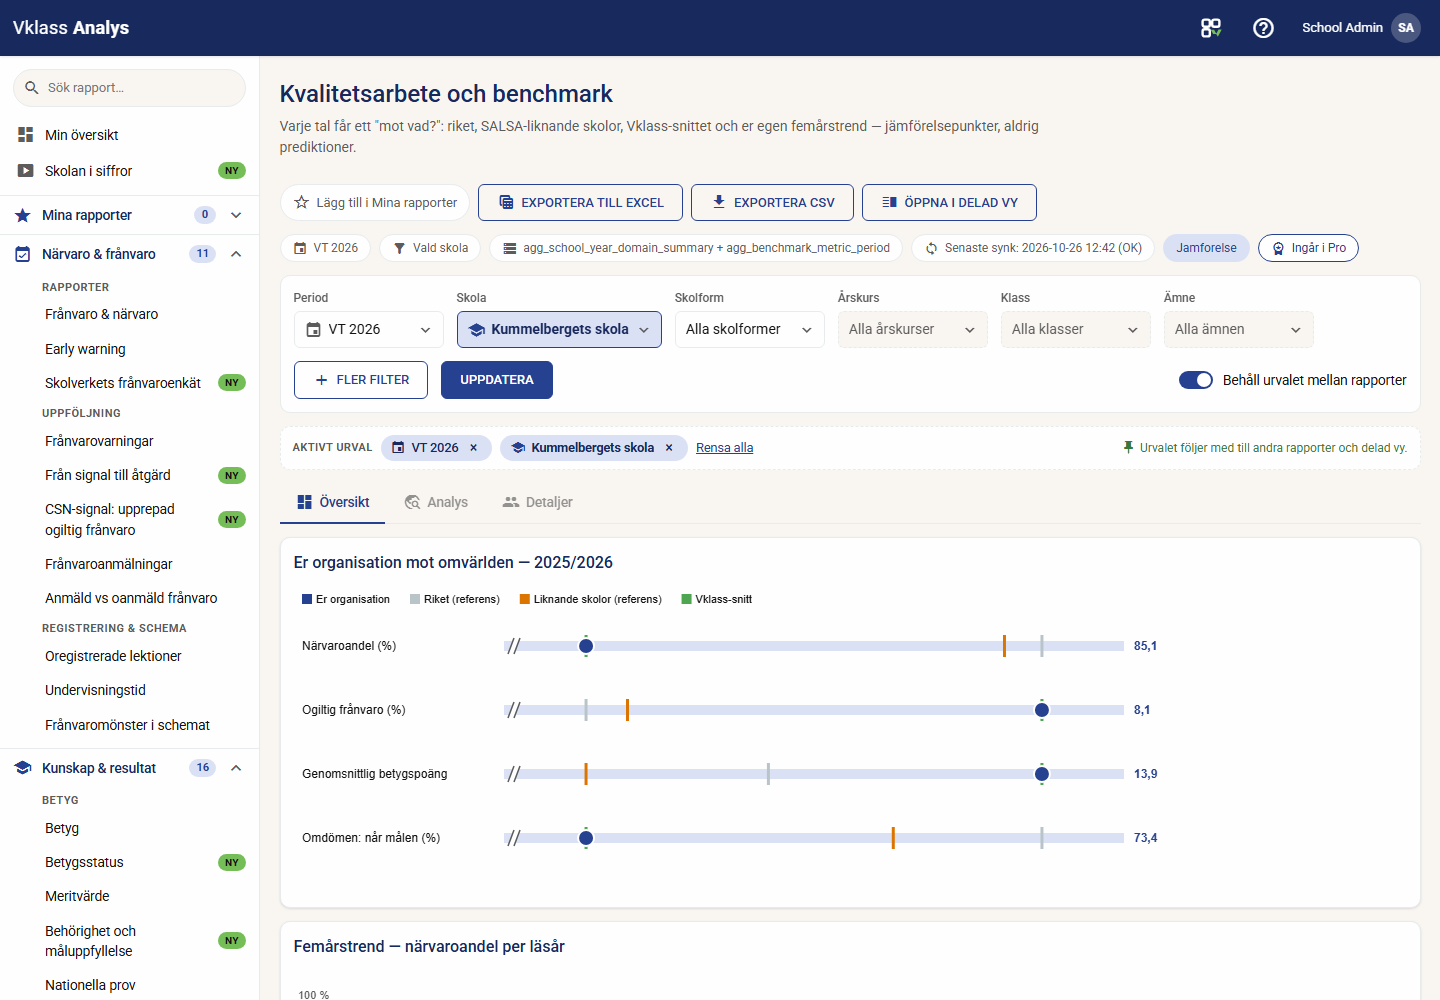The image size is (1440, 1000).
Task: Open the Alla skolformer dropdown
Action: coord(750,330)
